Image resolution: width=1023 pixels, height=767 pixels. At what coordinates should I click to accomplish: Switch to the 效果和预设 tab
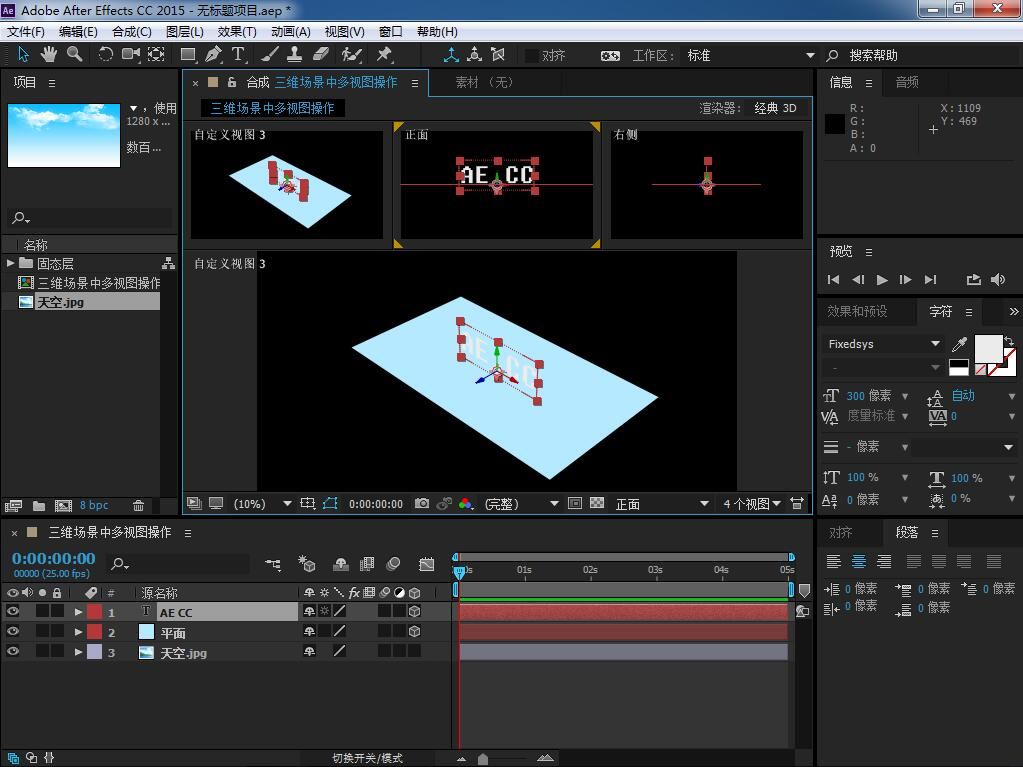(x=857, y=311)
